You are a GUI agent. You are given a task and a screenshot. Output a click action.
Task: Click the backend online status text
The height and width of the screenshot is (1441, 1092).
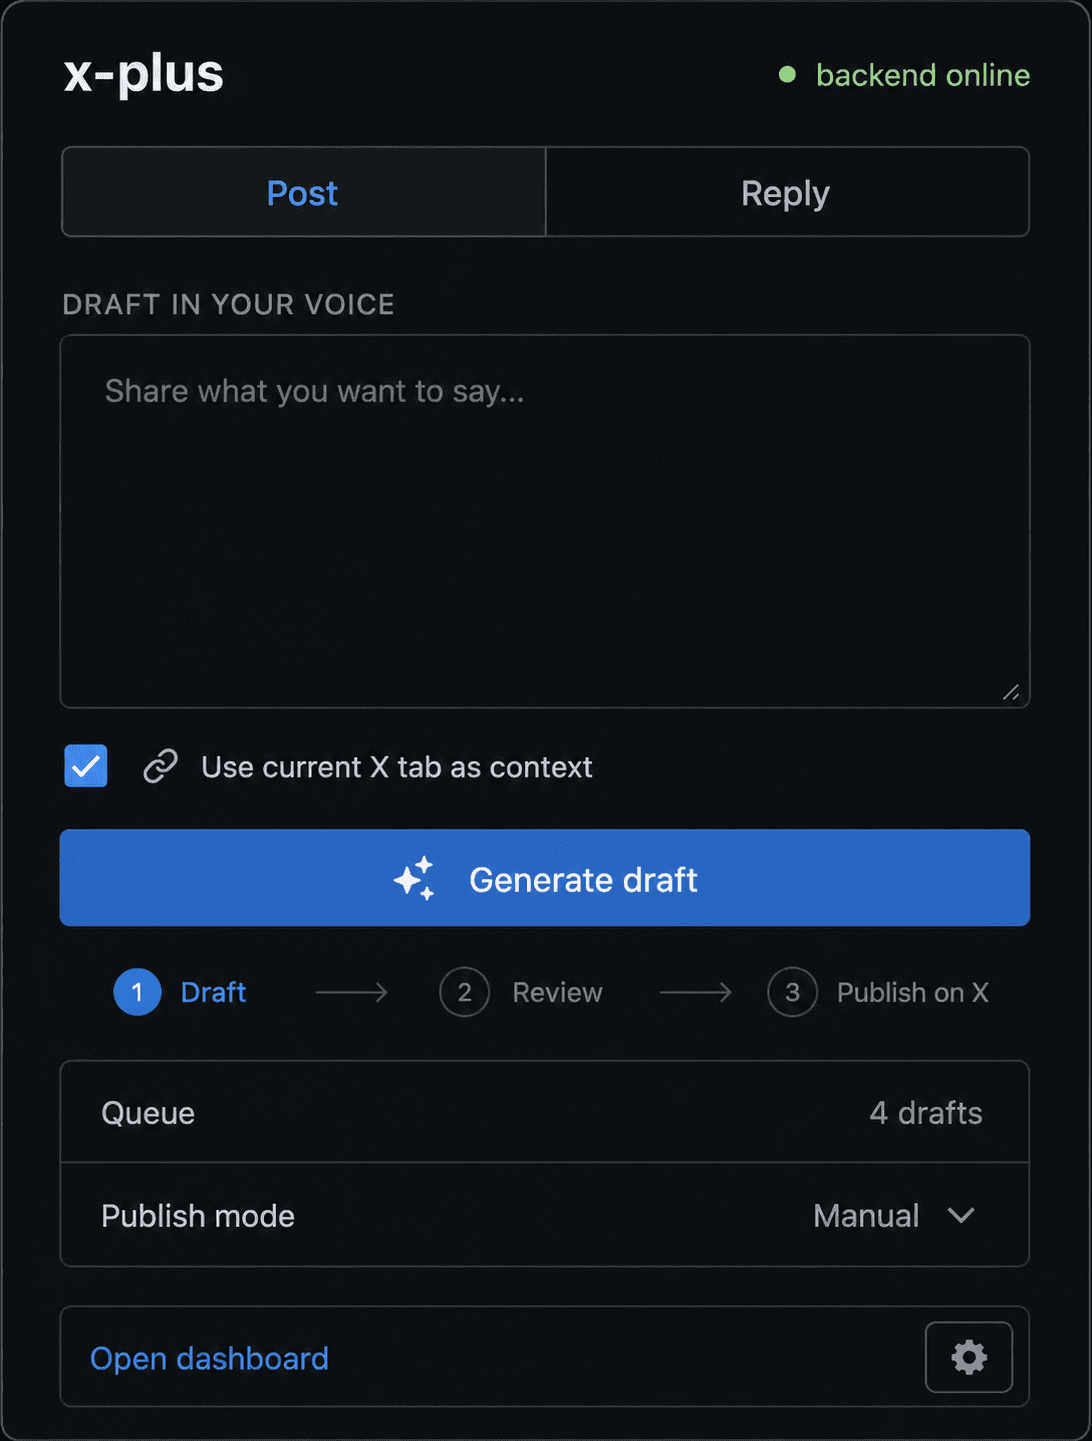(x=923, y=75)
